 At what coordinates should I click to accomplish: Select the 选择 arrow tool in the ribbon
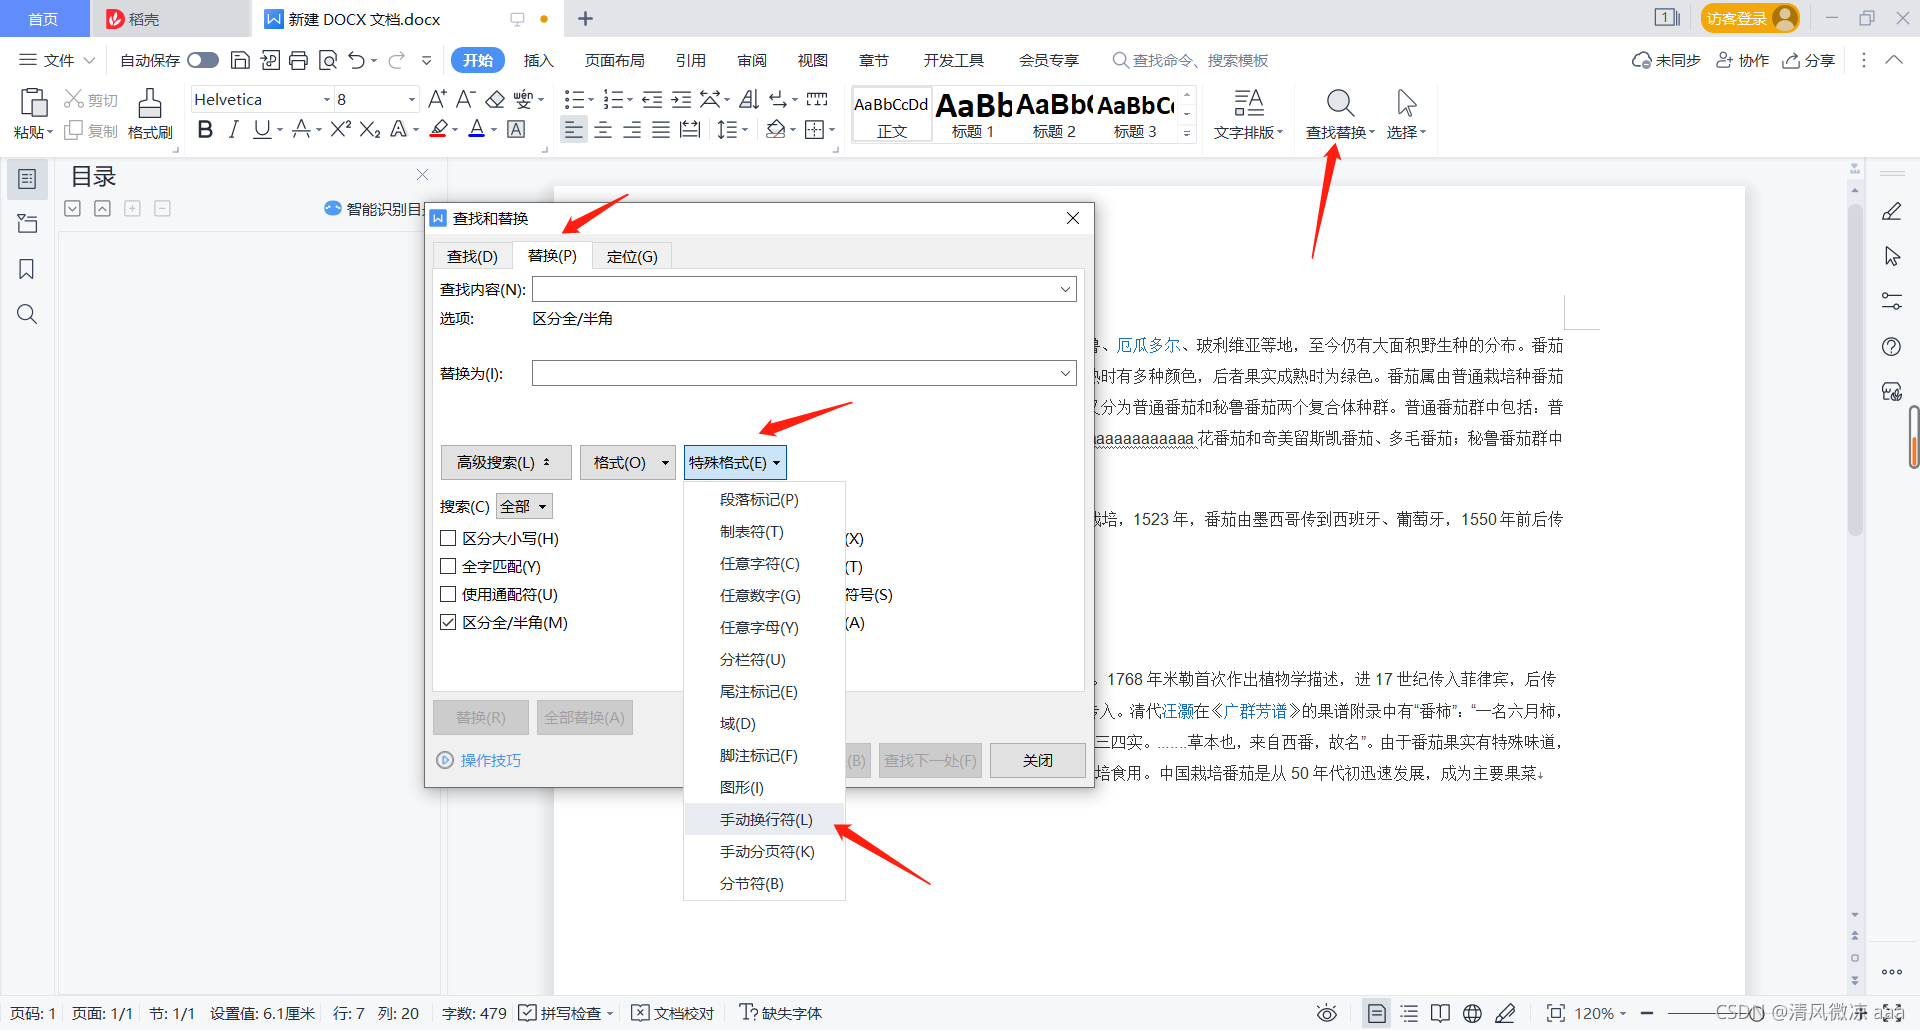coord(1405,113)
